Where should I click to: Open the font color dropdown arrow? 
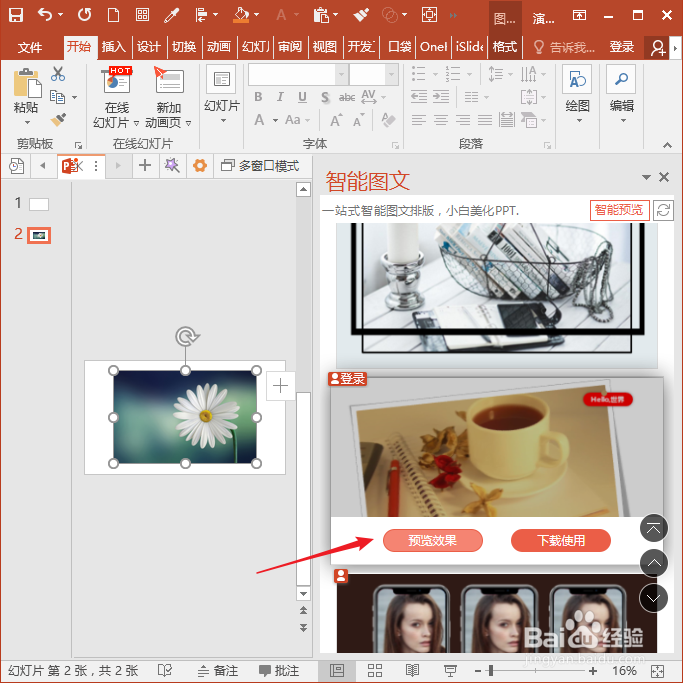click(x=275, y=120)
